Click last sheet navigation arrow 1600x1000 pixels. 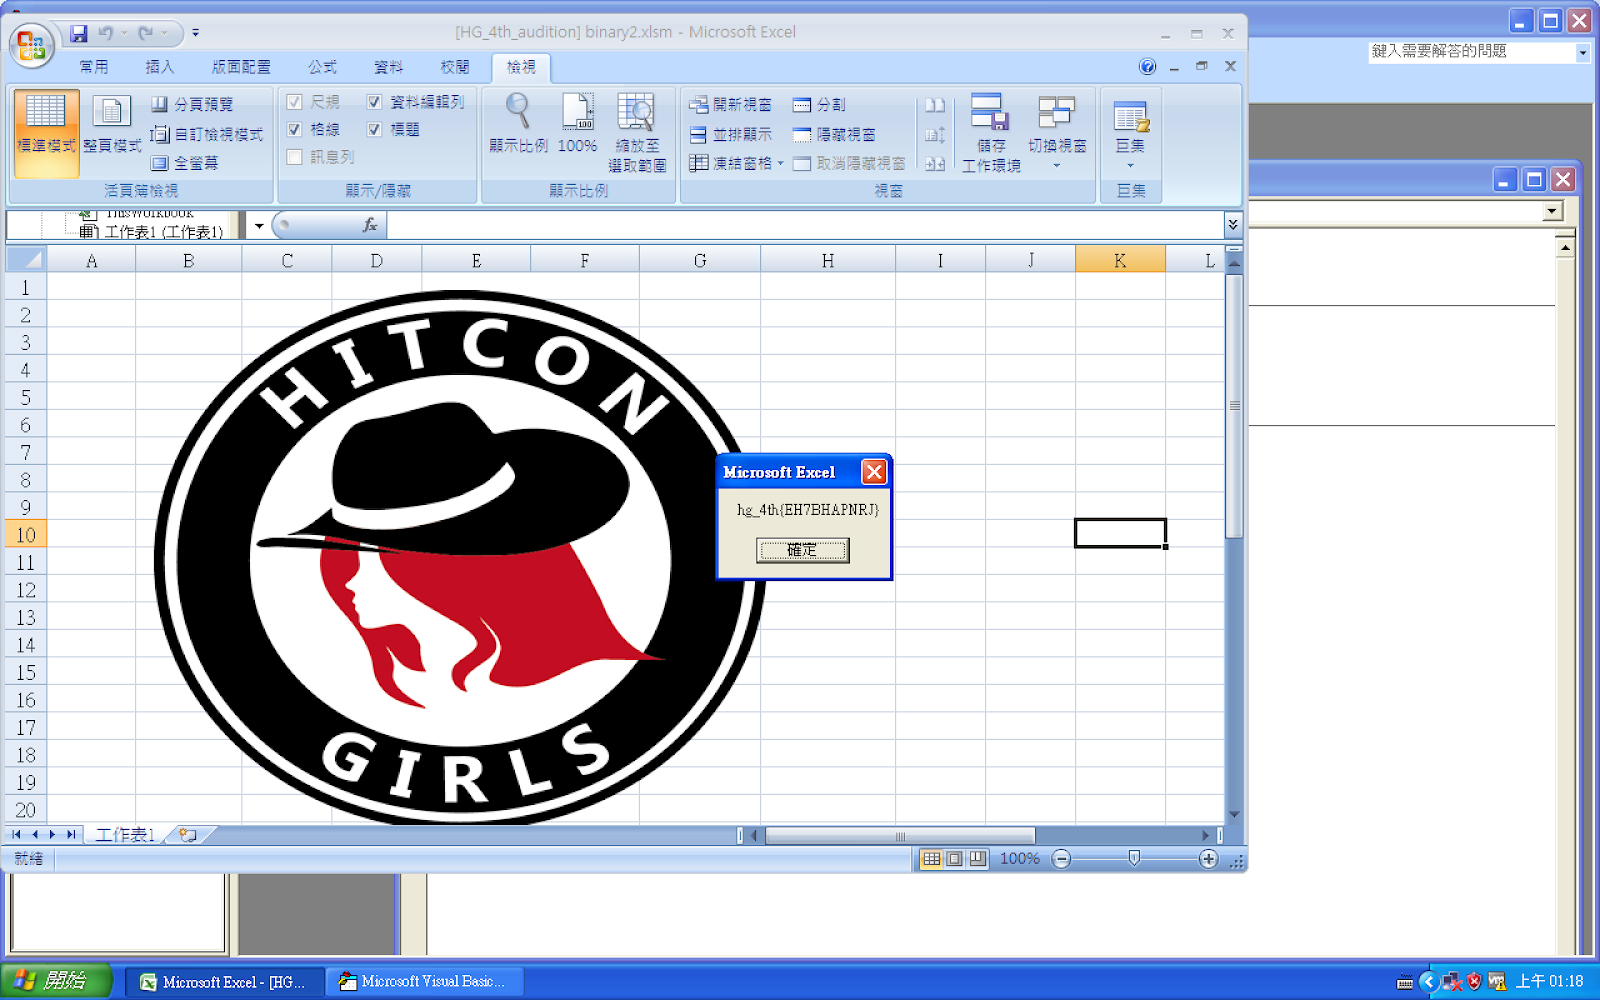click(x=71, y=834)
